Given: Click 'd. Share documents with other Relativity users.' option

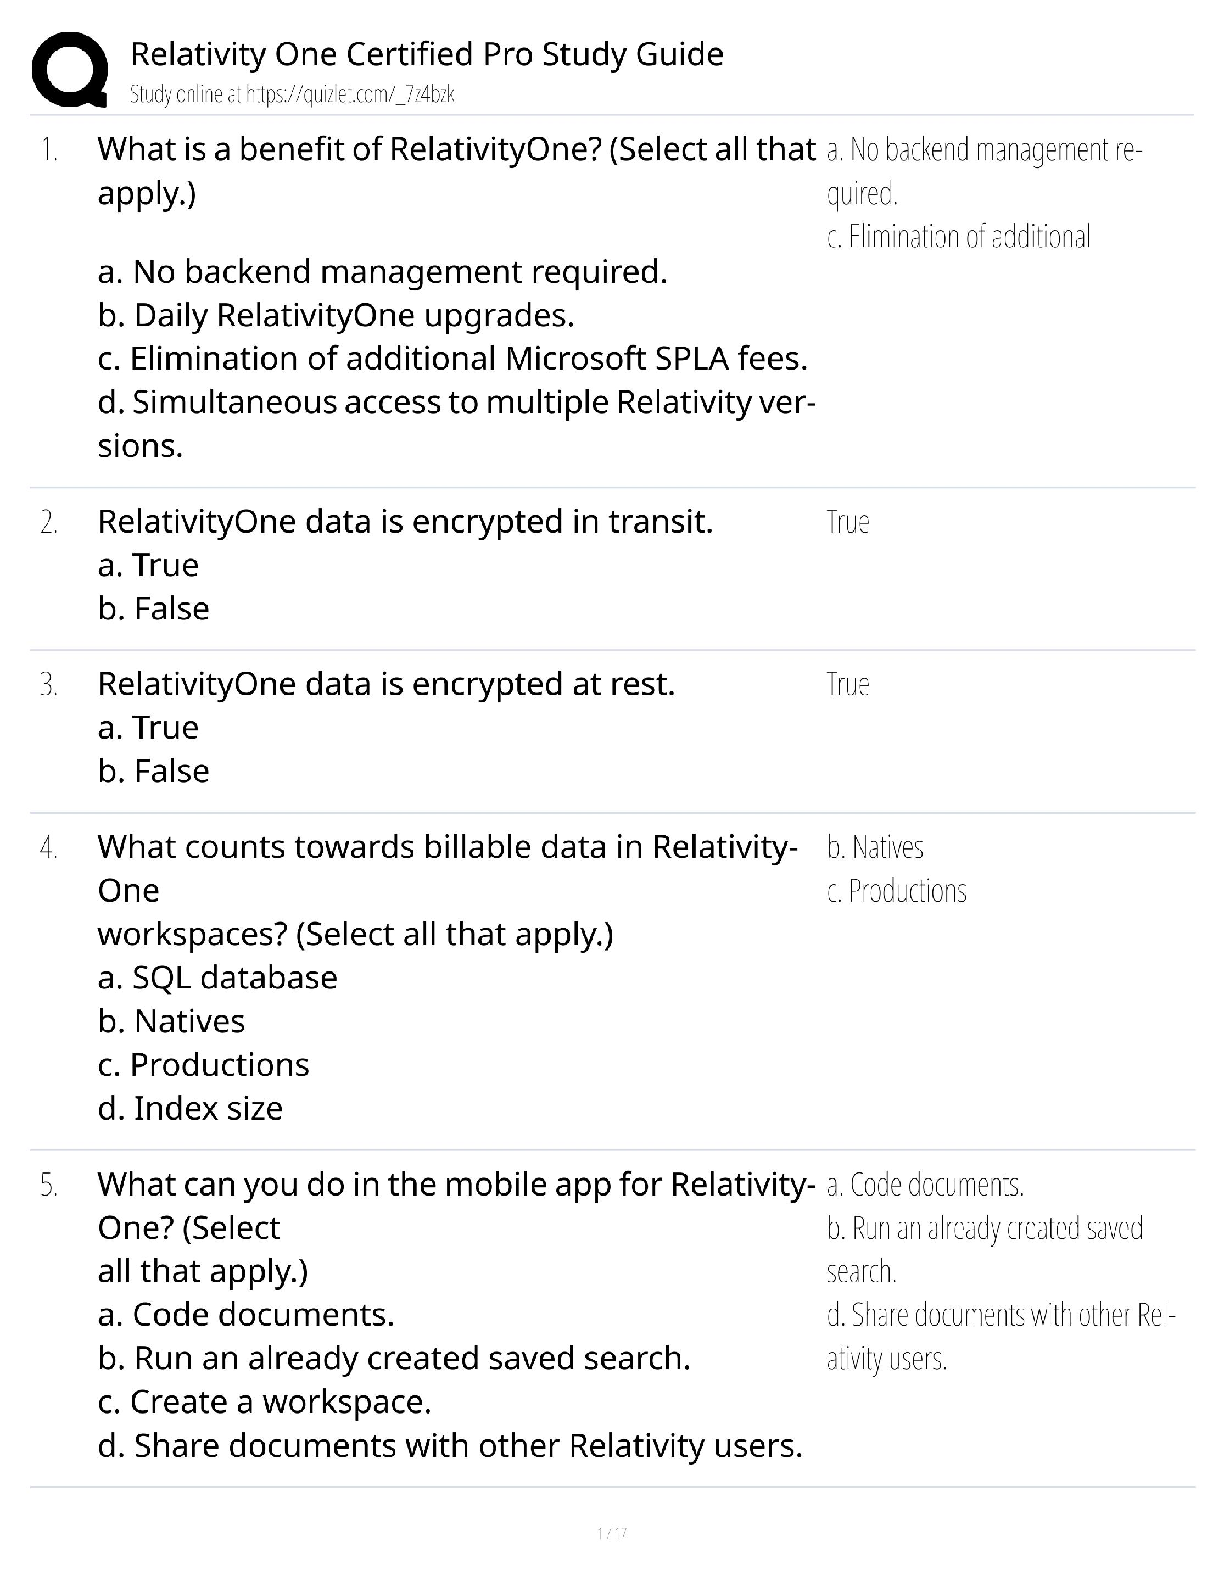Looking at the screenshot, I should click(x=450, y=1447).
